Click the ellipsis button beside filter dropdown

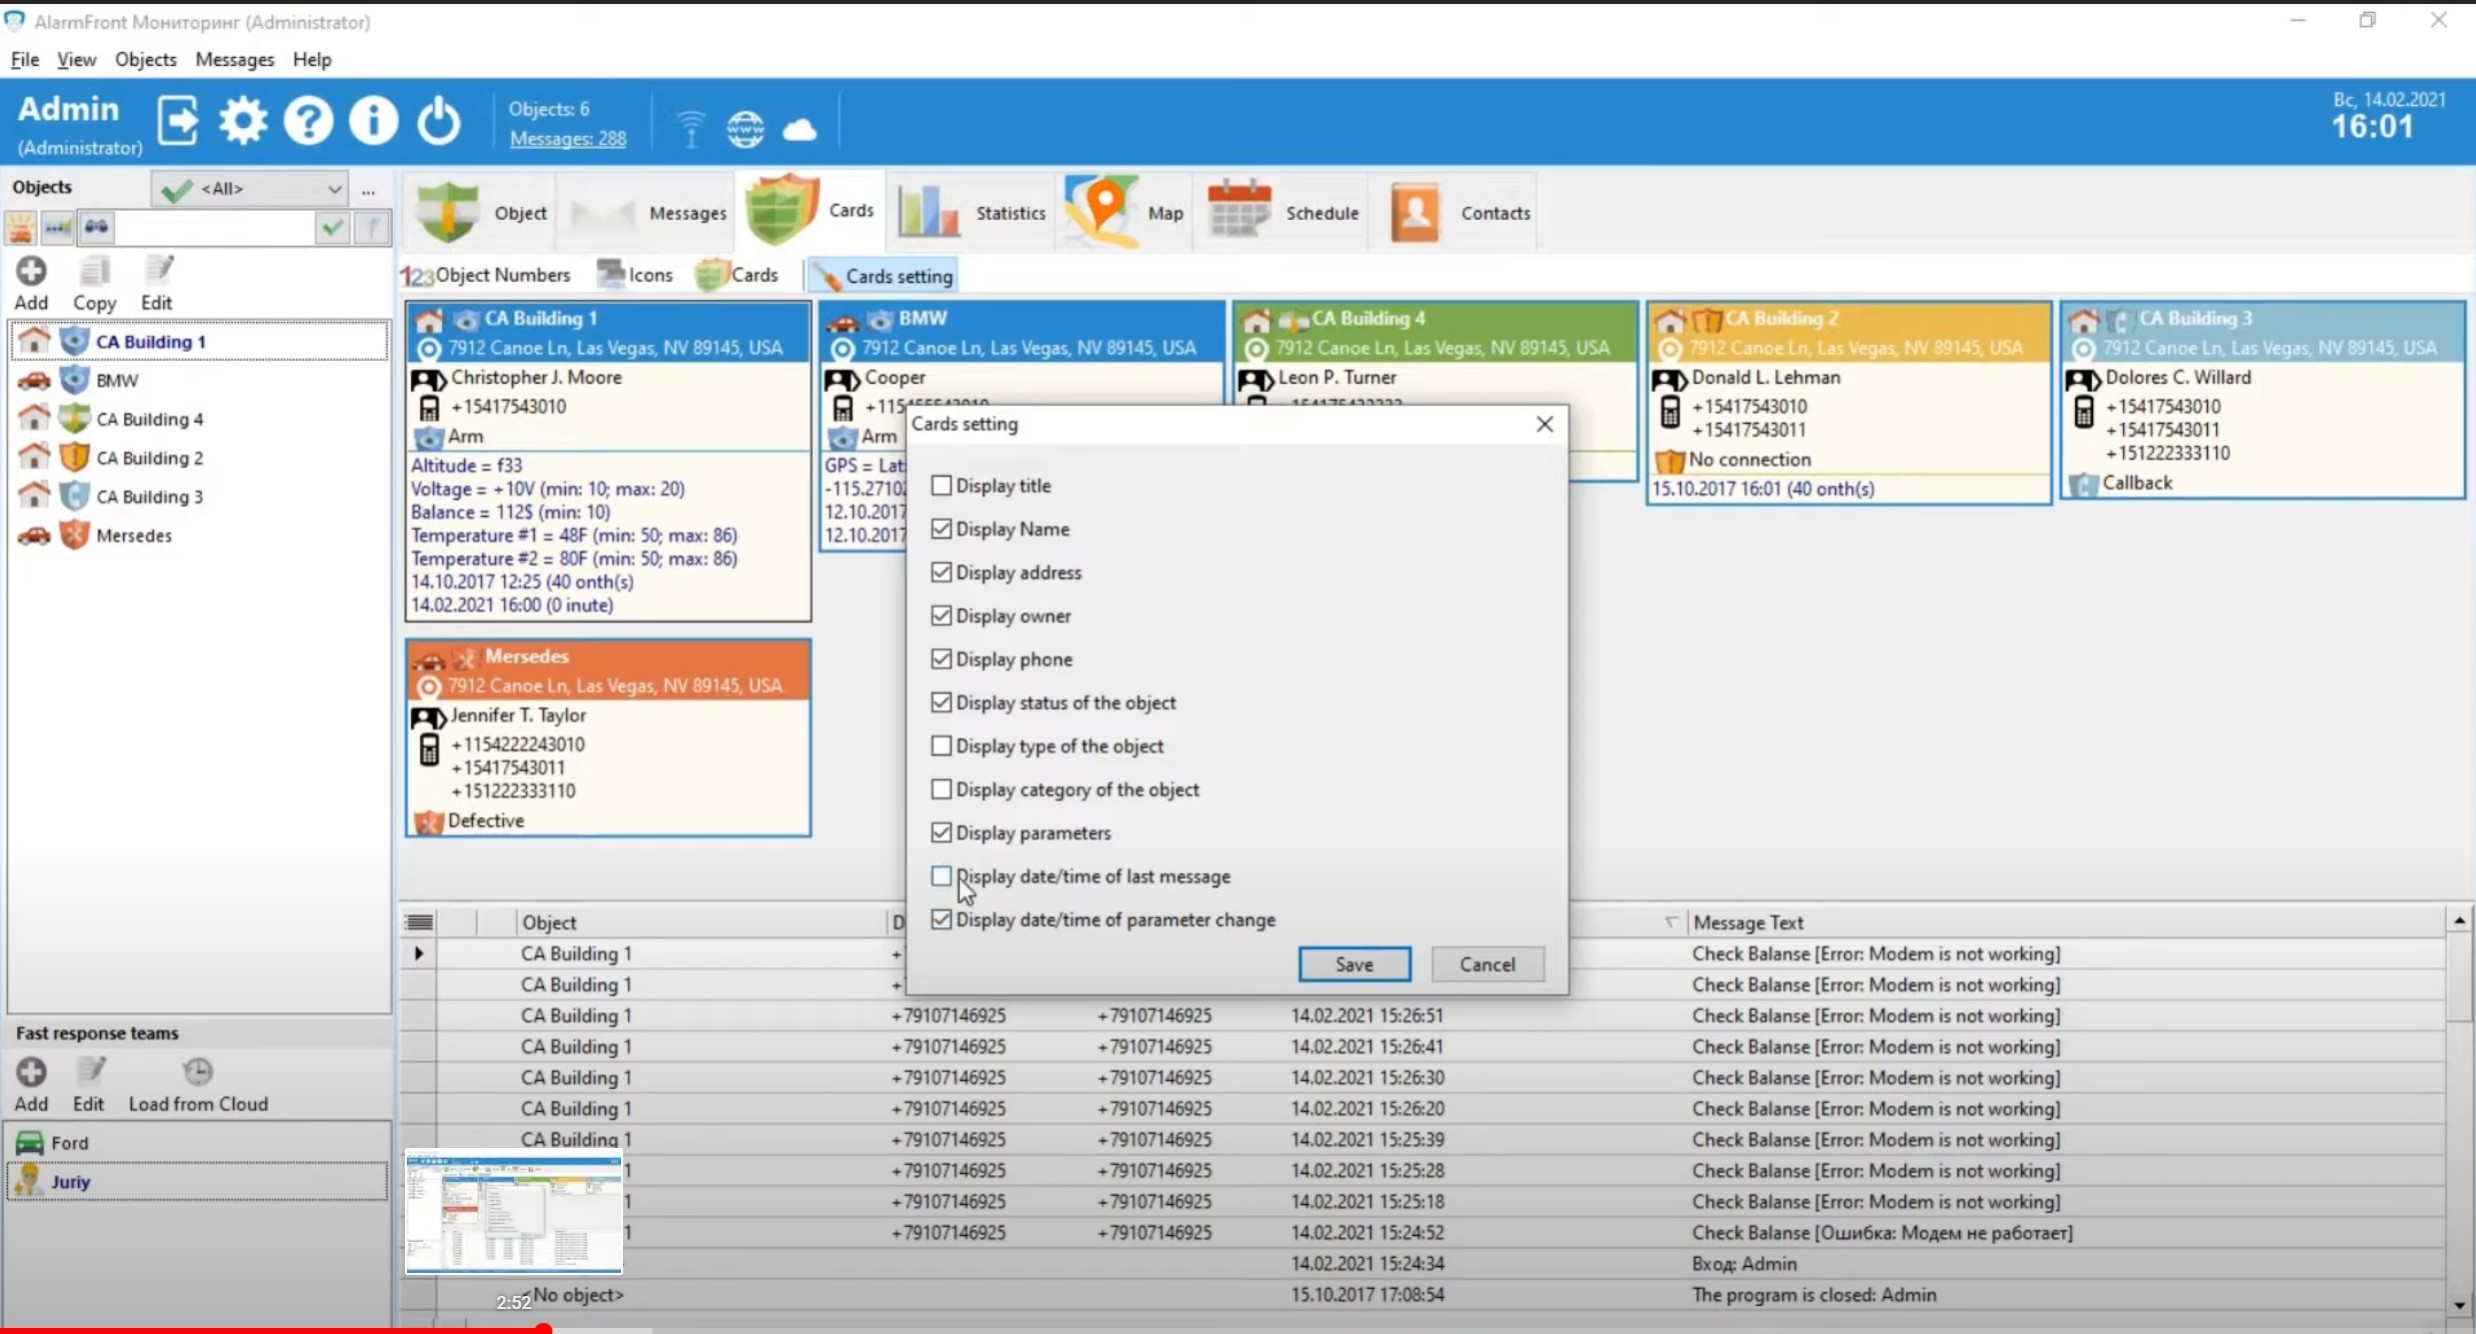[x=368, y=189]
